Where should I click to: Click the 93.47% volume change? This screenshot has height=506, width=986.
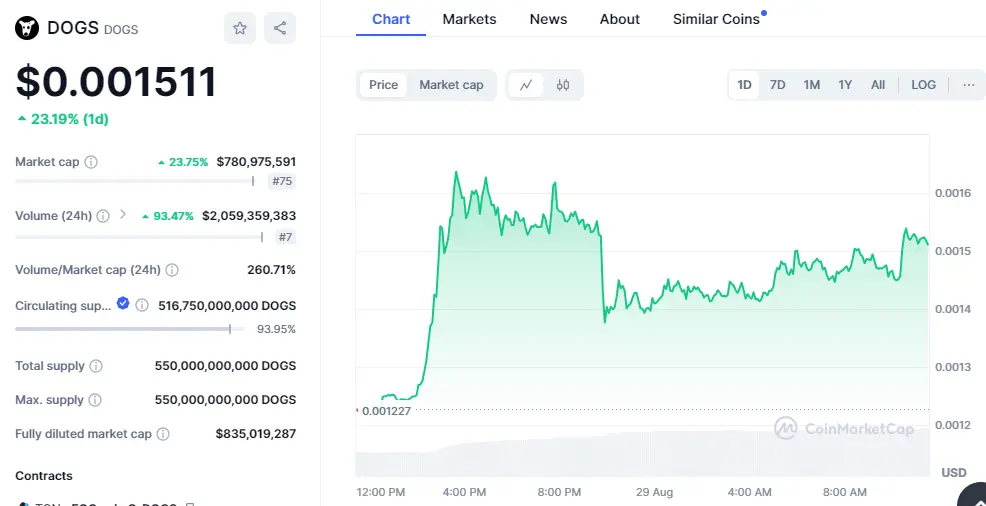click(x=168, y=216)
